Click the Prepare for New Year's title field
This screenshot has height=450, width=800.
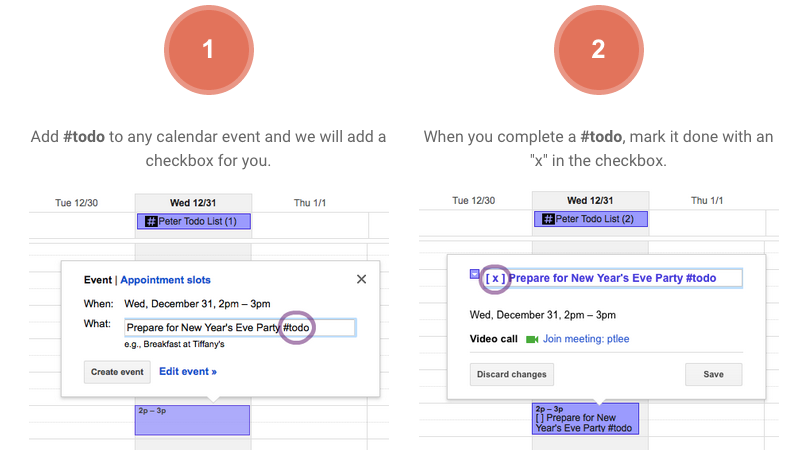pos(612,278)
